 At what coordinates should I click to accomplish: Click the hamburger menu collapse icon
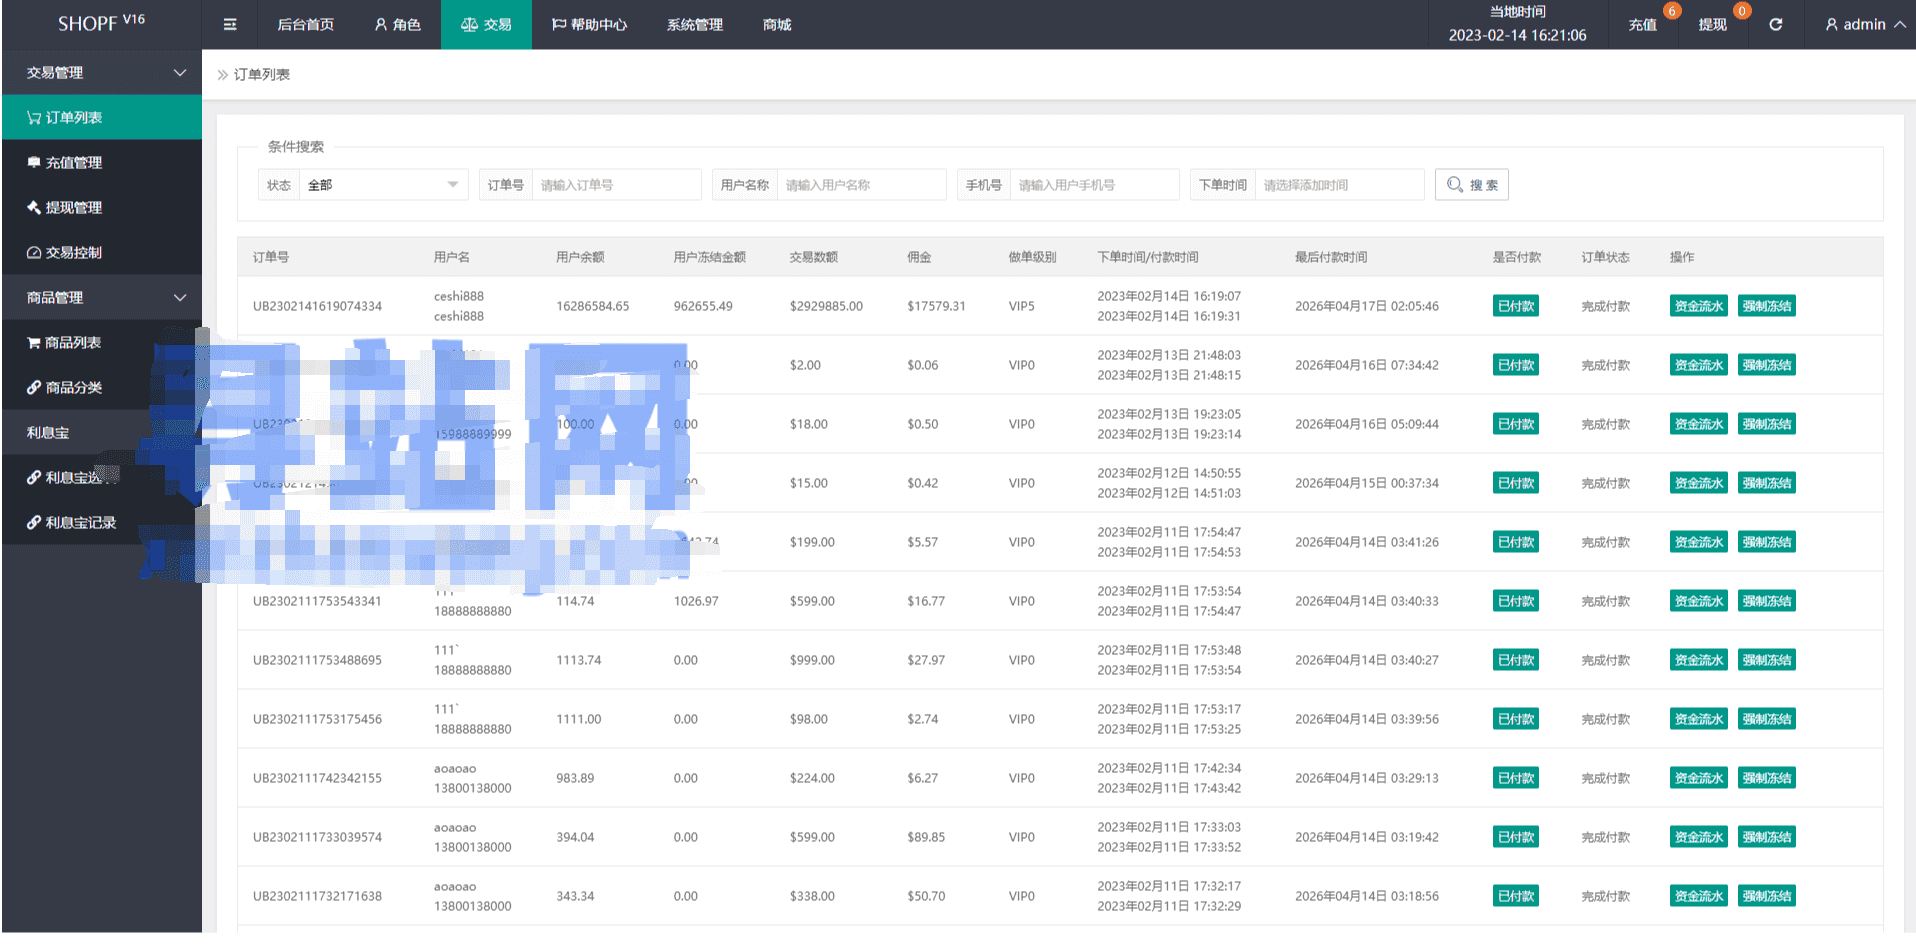230,25
